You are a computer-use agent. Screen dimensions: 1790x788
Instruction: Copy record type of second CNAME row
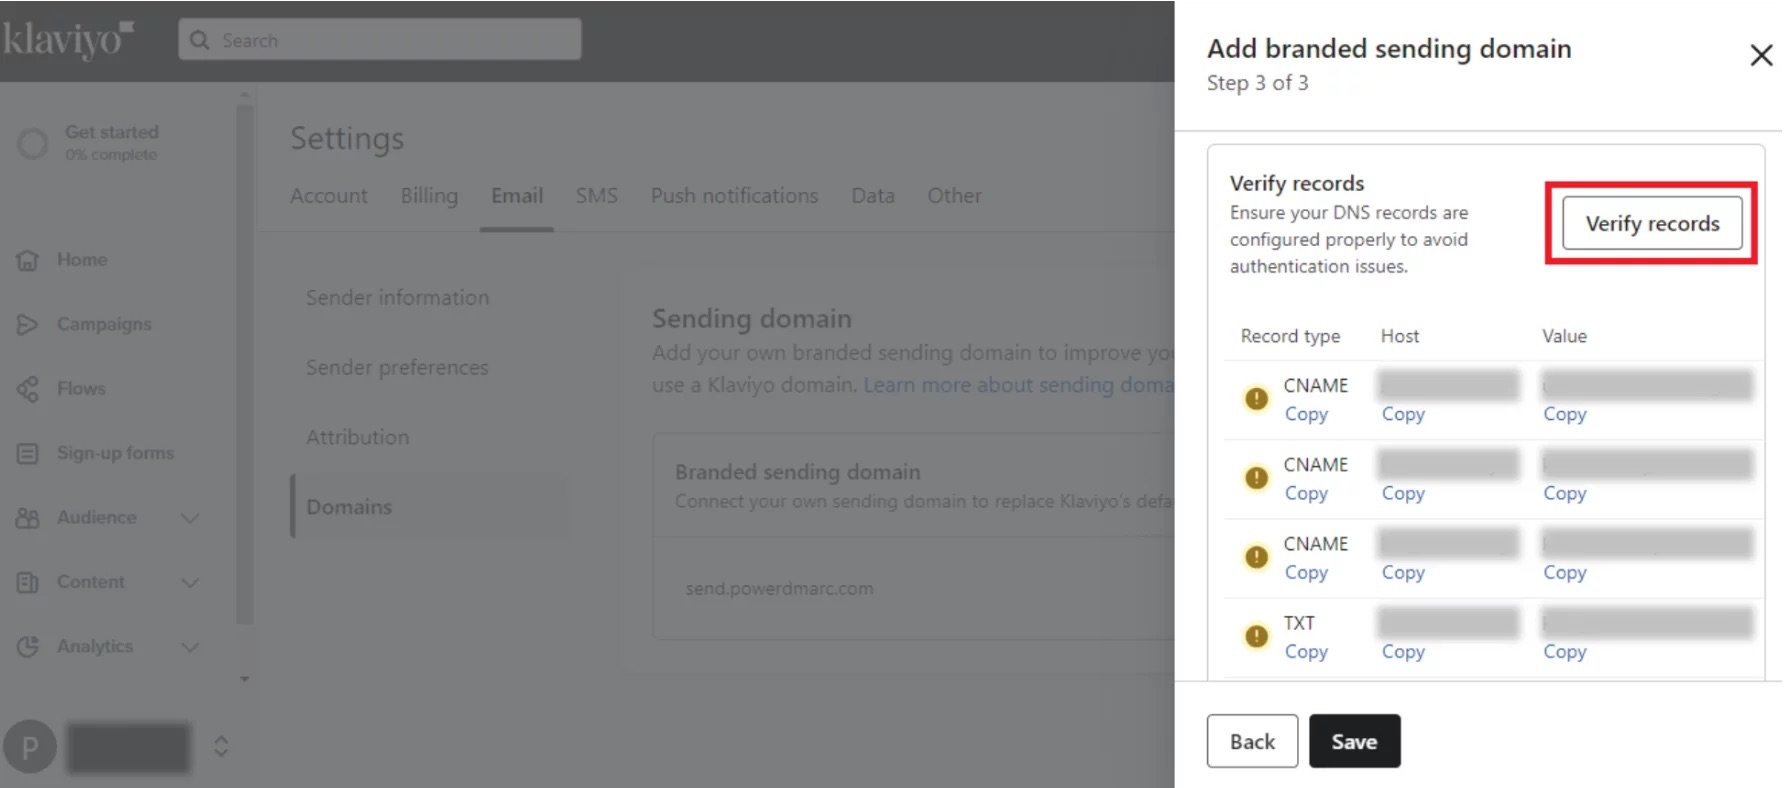pyautogui.click(x=1306, y=493)
